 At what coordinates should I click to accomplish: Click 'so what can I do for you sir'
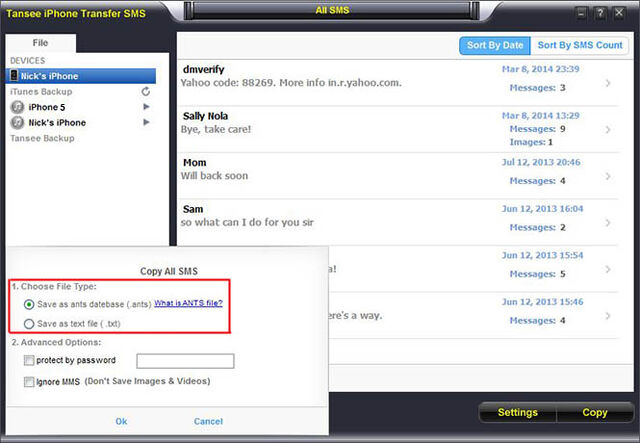tap(247, 223)
